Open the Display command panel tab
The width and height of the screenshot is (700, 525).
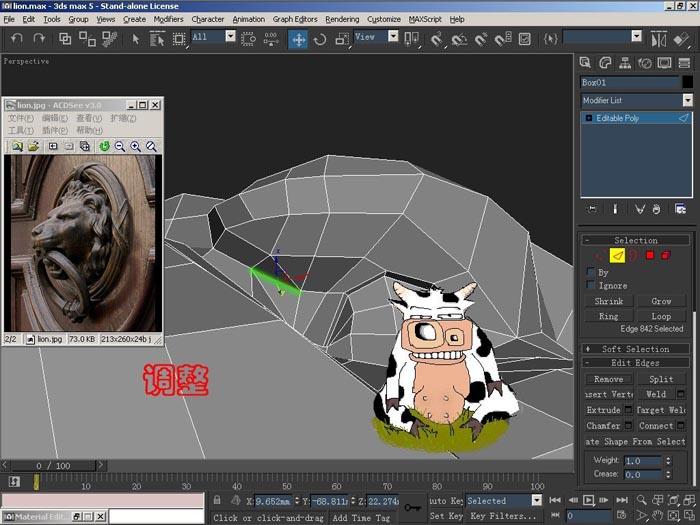pyautogui.click(x=664, y=63)
